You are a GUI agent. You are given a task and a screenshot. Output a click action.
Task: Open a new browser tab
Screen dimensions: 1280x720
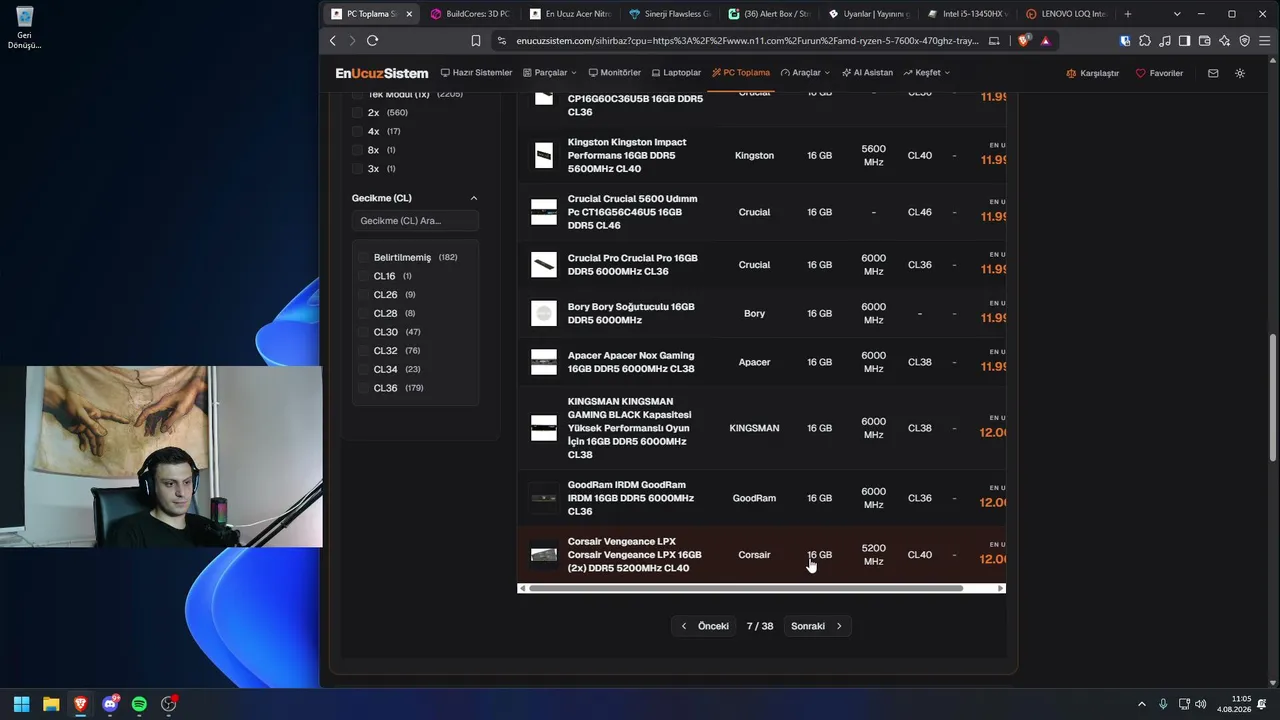point(1128,14)
